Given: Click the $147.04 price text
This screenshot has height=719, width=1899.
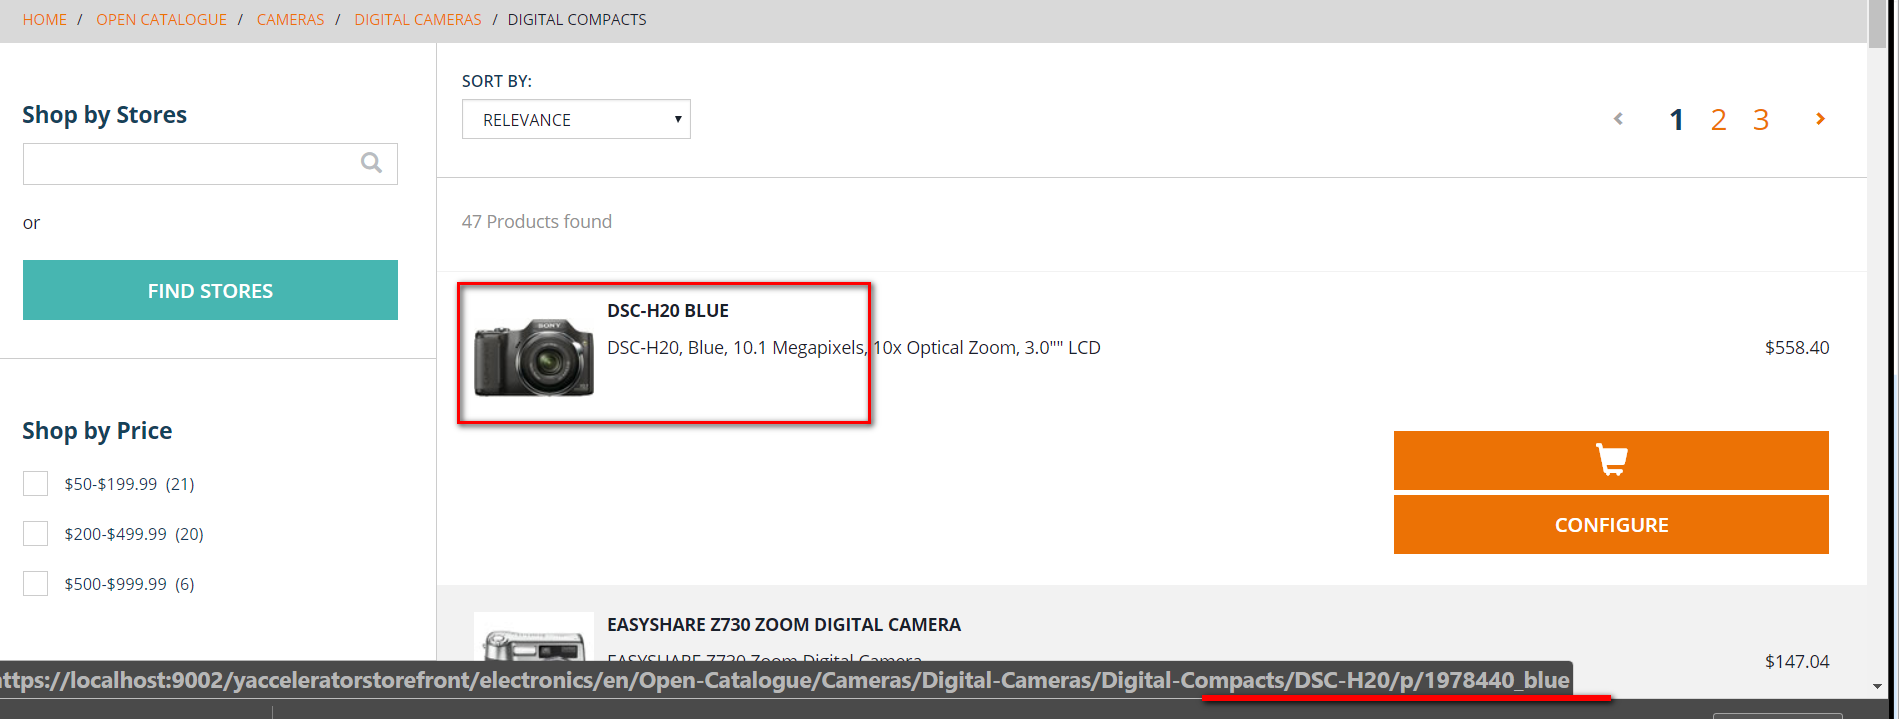Looking at the screenshot, I should coord(1797,662).
